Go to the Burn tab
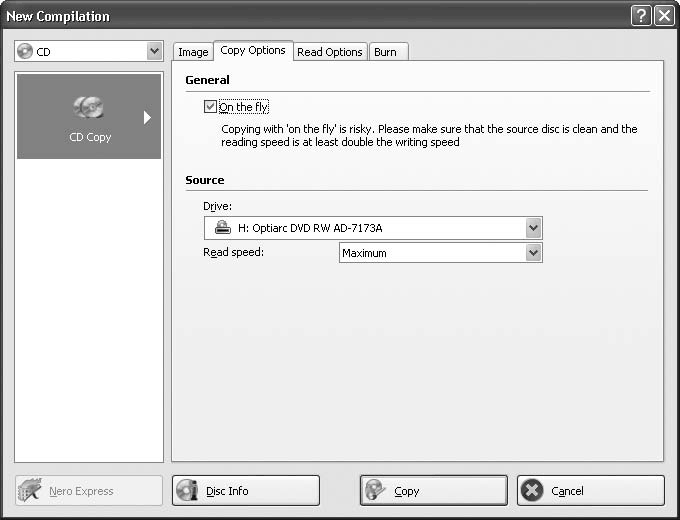The width and height of the screenshot is (680, 520). (385, 52)
